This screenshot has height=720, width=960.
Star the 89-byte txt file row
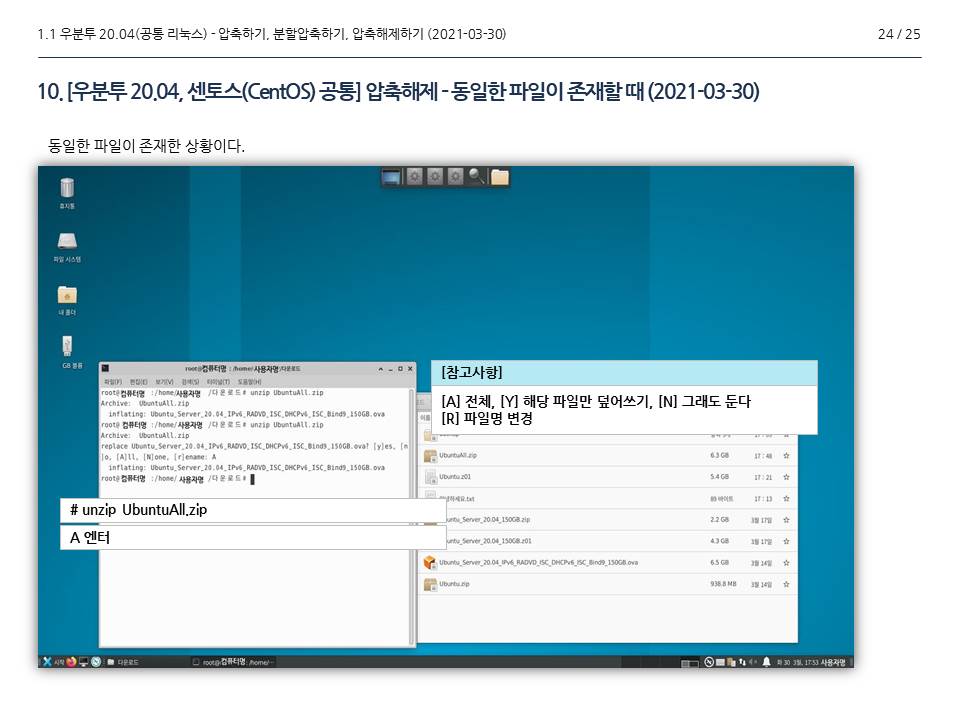[x=786, y=498]
